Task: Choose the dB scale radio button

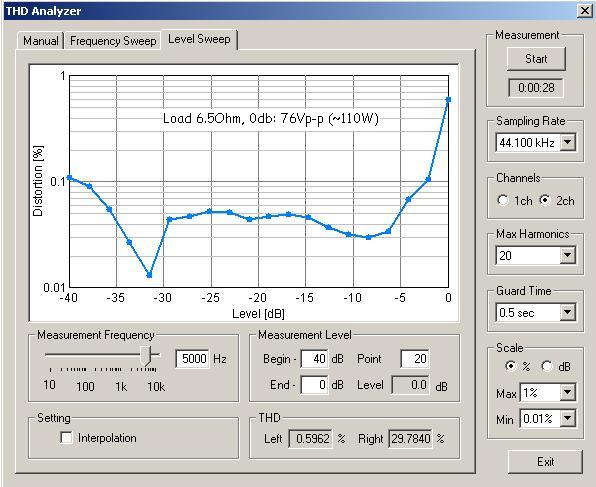Action: 547,366
